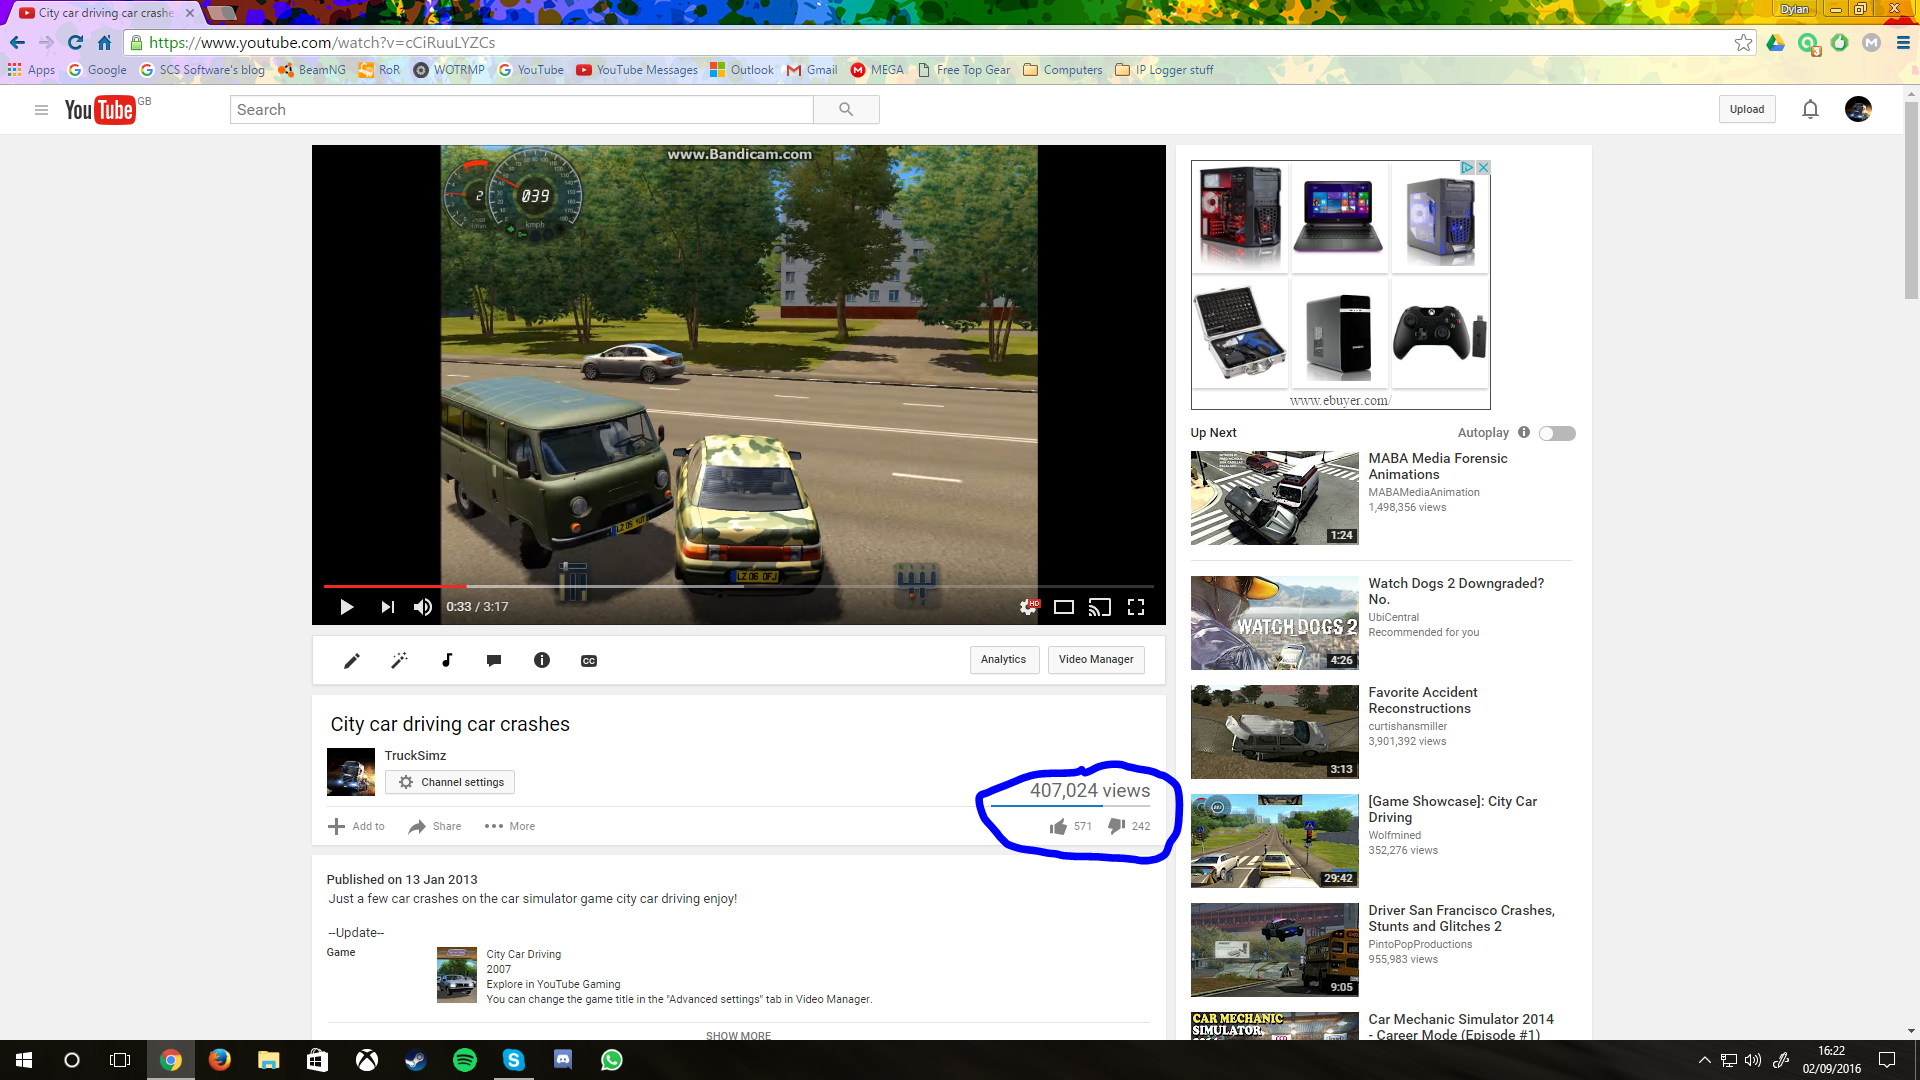Expand the More options menu

pyautogui.click(x=510, y=826)
